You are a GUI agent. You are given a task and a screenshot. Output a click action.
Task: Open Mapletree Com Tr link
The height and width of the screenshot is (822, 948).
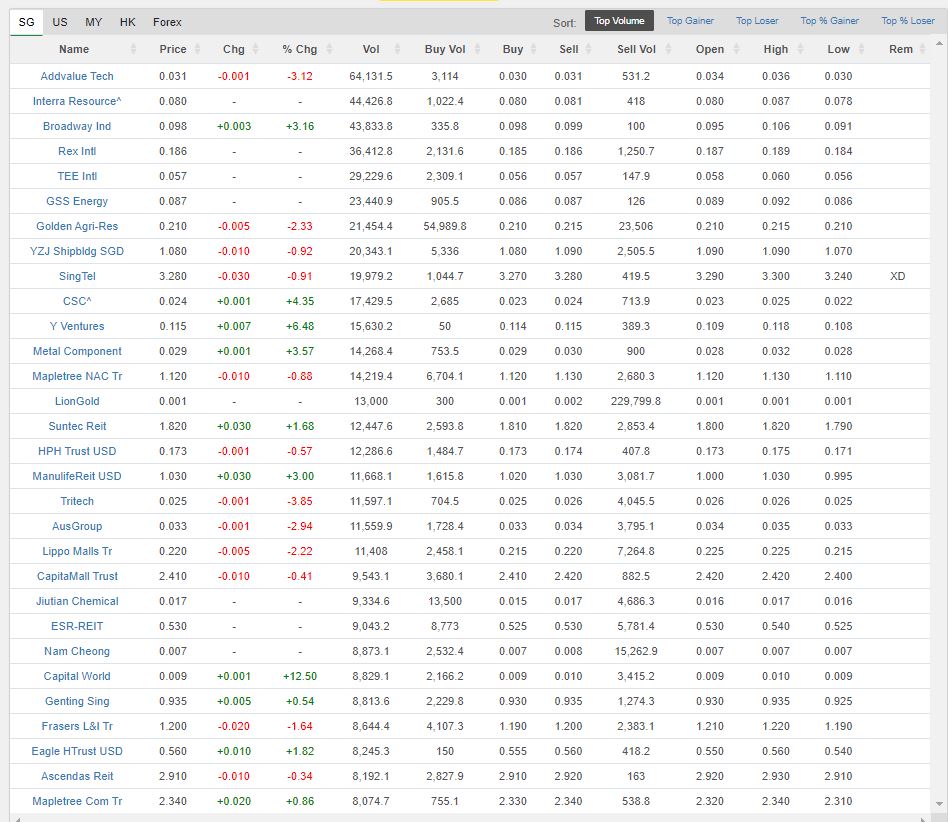tap(77, 801)
